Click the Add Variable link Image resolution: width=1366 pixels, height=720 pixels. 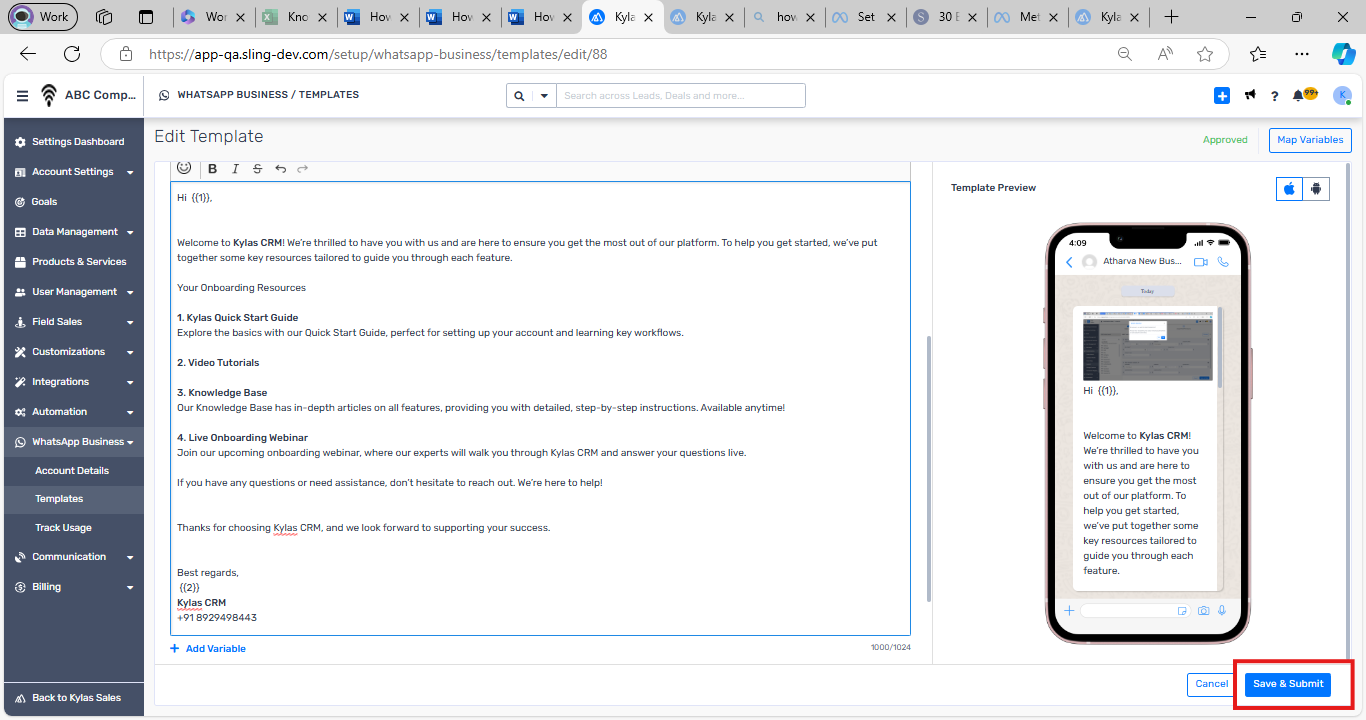coord(208,649)
